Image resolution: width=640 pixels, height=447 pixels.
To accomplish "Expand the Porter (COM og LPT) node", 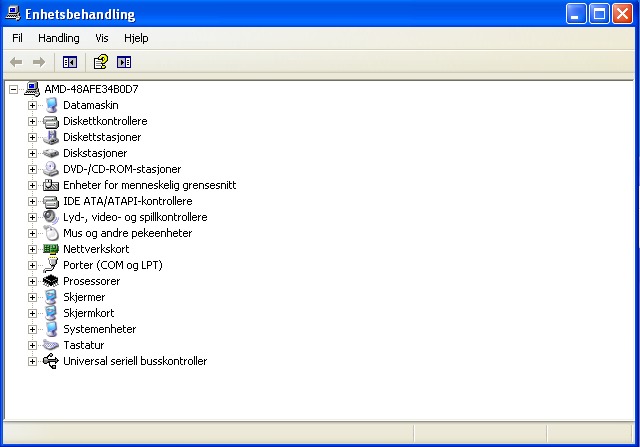I will click(32, 265).
